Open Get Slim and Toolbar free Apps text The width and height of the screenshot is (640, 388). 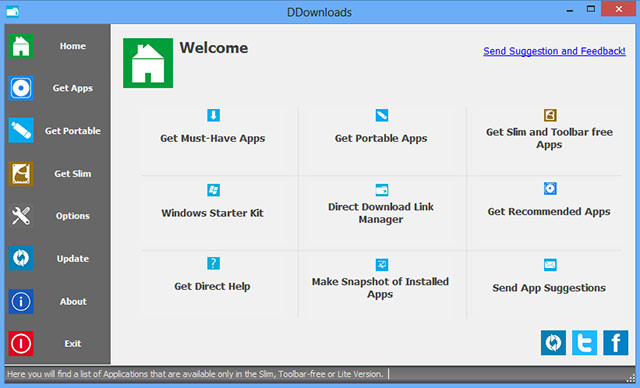tap(549, 138)
